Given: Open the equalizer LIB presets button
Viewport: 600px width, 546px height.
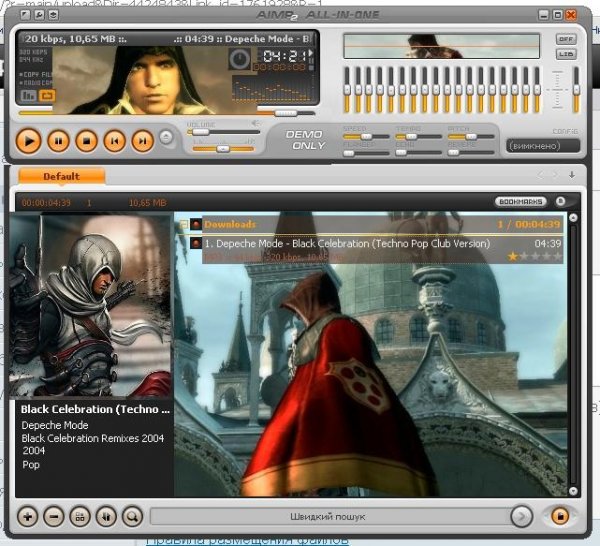Looking at the screenshot, I should point(566,54).
